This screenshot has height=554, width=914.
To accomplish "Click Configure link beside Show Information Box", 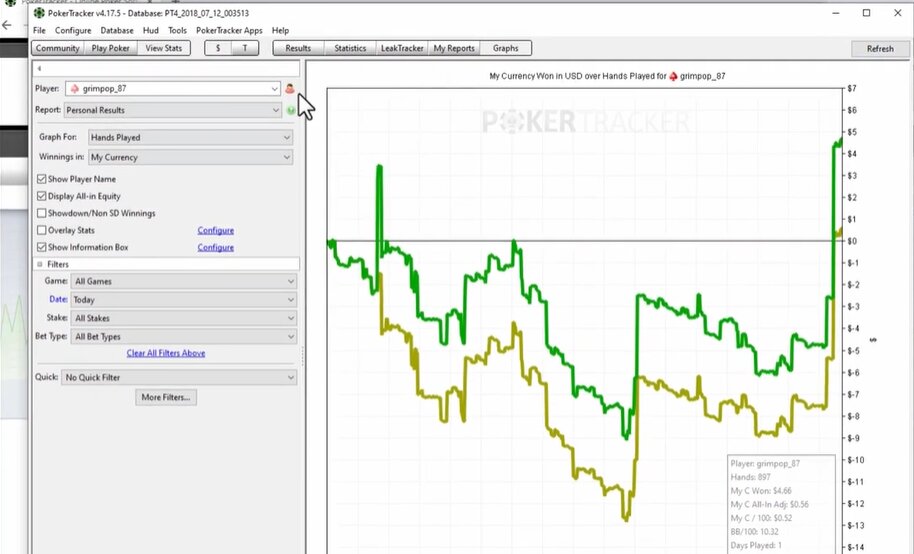I will click(216, 247).
